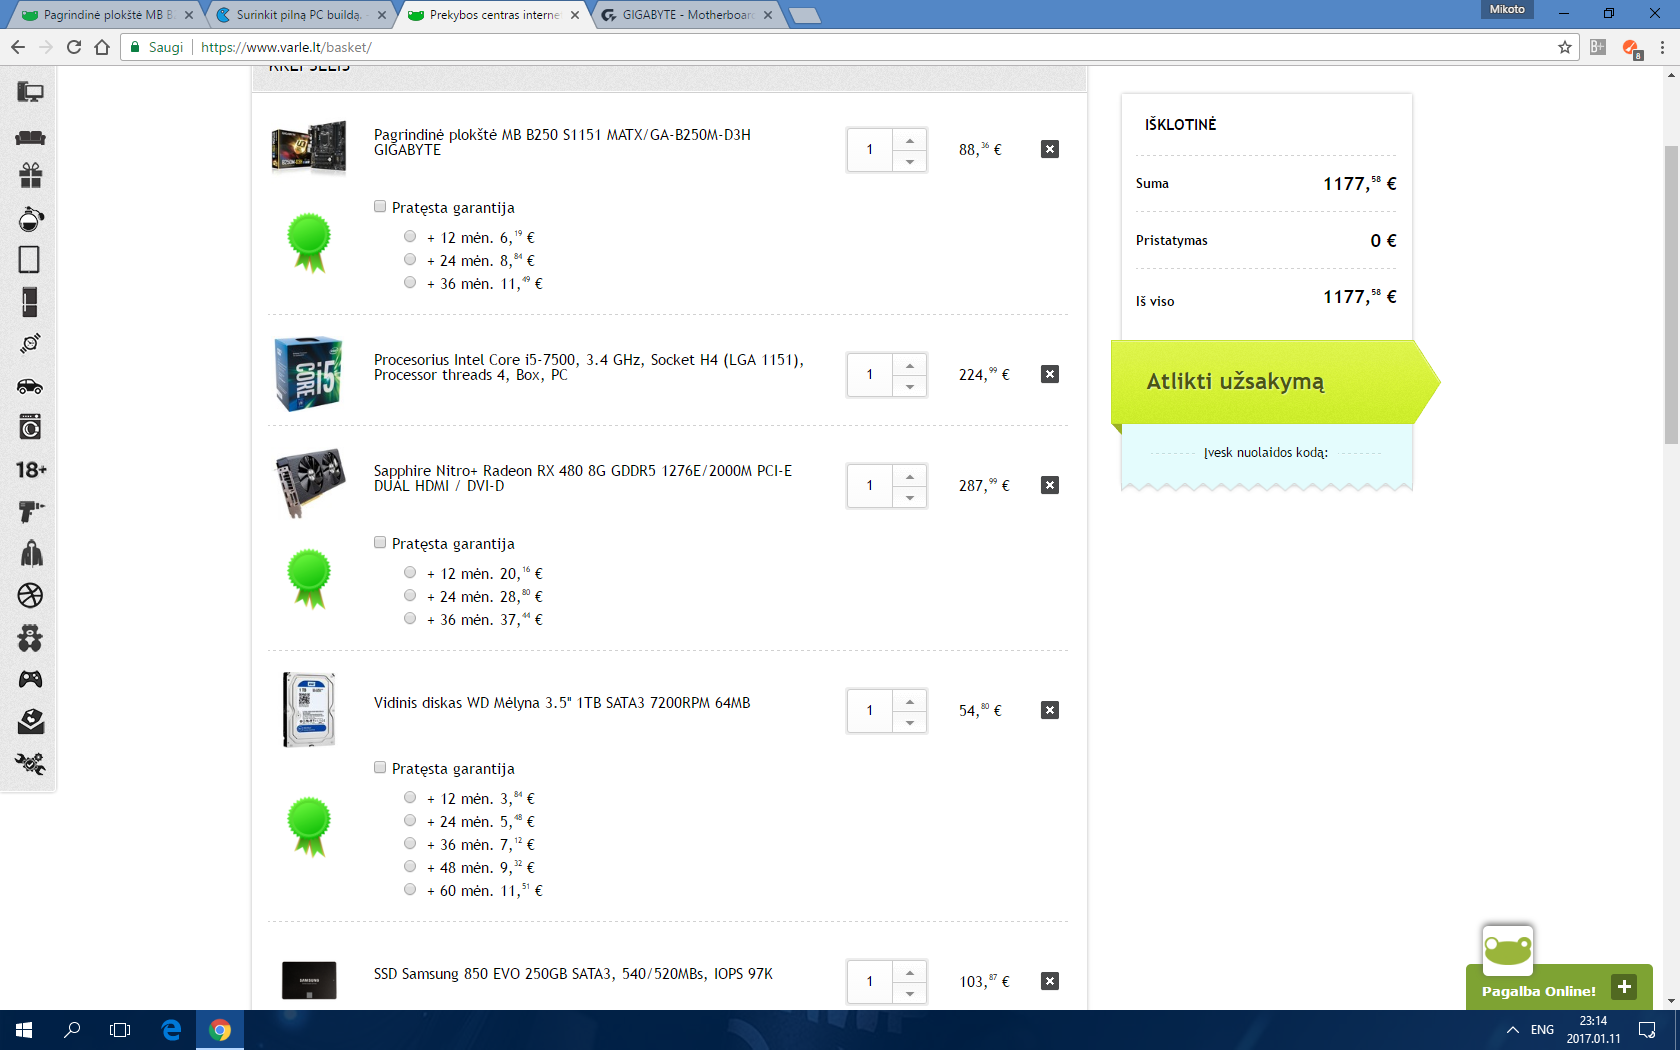1680x1050 pixels.
Task: Open the washing machine appliances category icon
Action: pyautogui.click(x=30, y=428)
